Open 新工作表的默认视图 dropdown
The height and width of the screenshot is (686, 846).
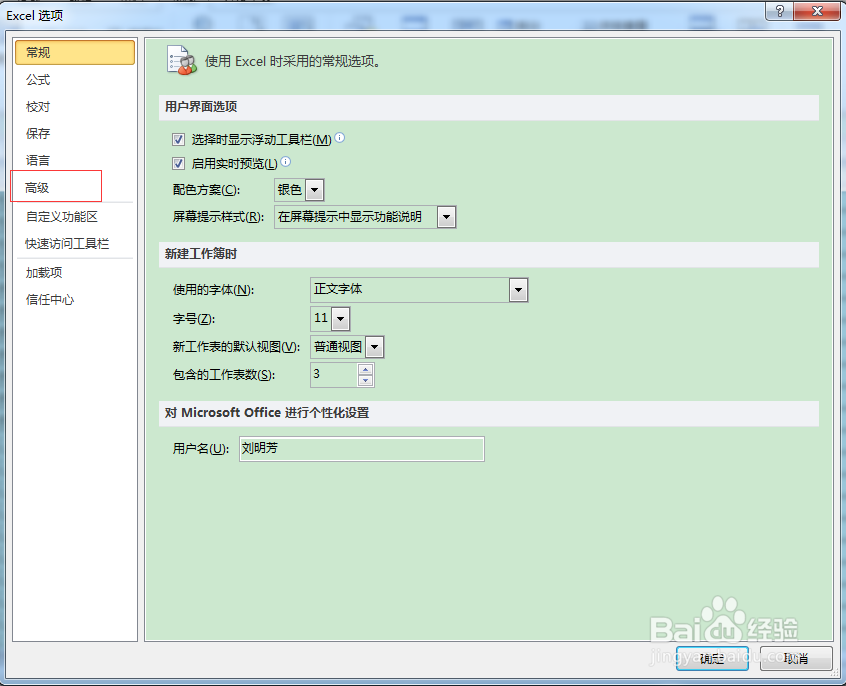pyautogui.click(x=374, y=347)
